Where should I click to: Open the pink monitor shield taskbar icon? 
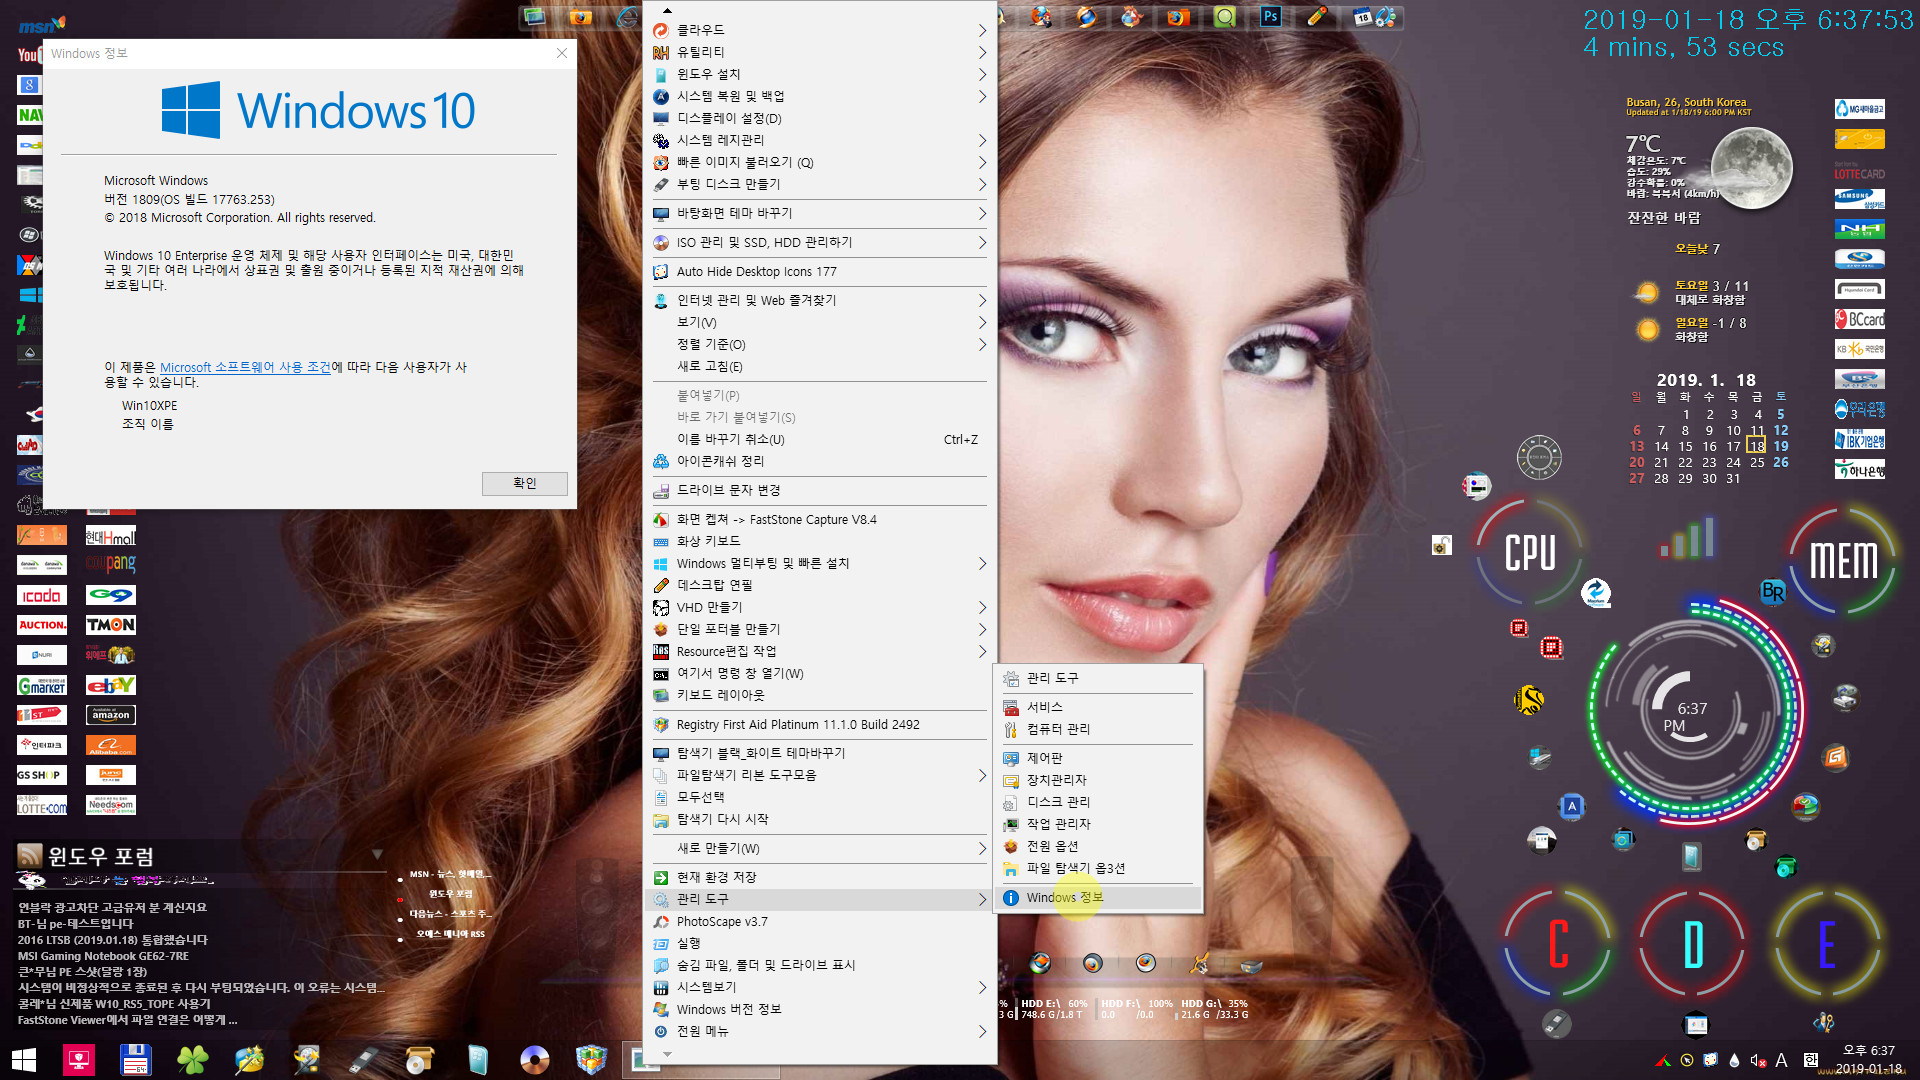pos(78,1059)
